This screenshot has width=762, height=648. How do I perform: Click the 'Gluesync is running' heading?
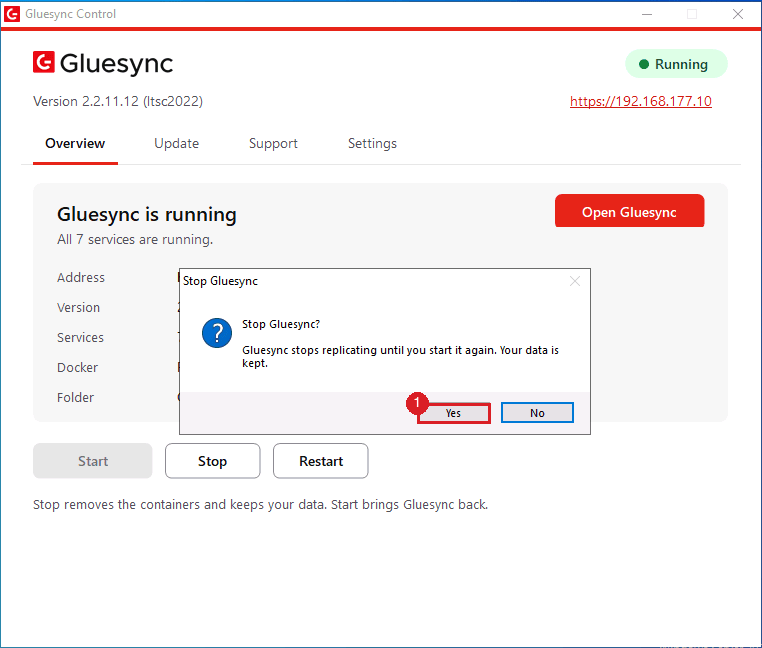coord(147,214)
